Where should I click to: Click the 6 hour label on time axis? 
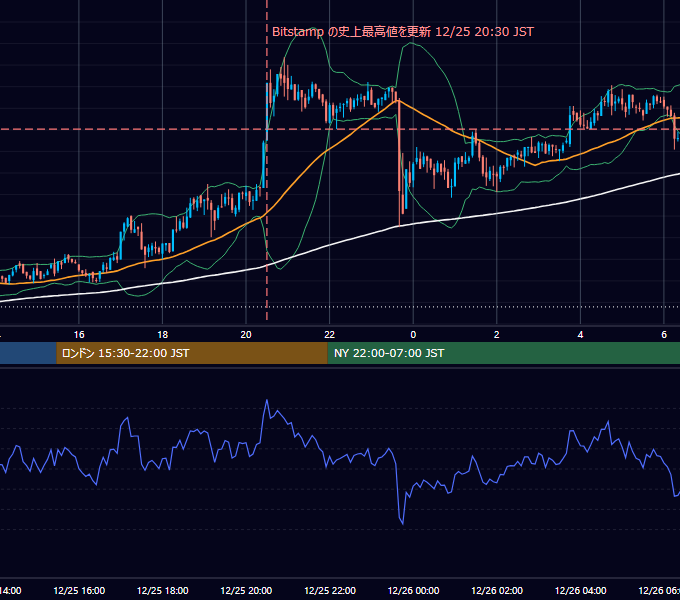click(x=664, y=335)
